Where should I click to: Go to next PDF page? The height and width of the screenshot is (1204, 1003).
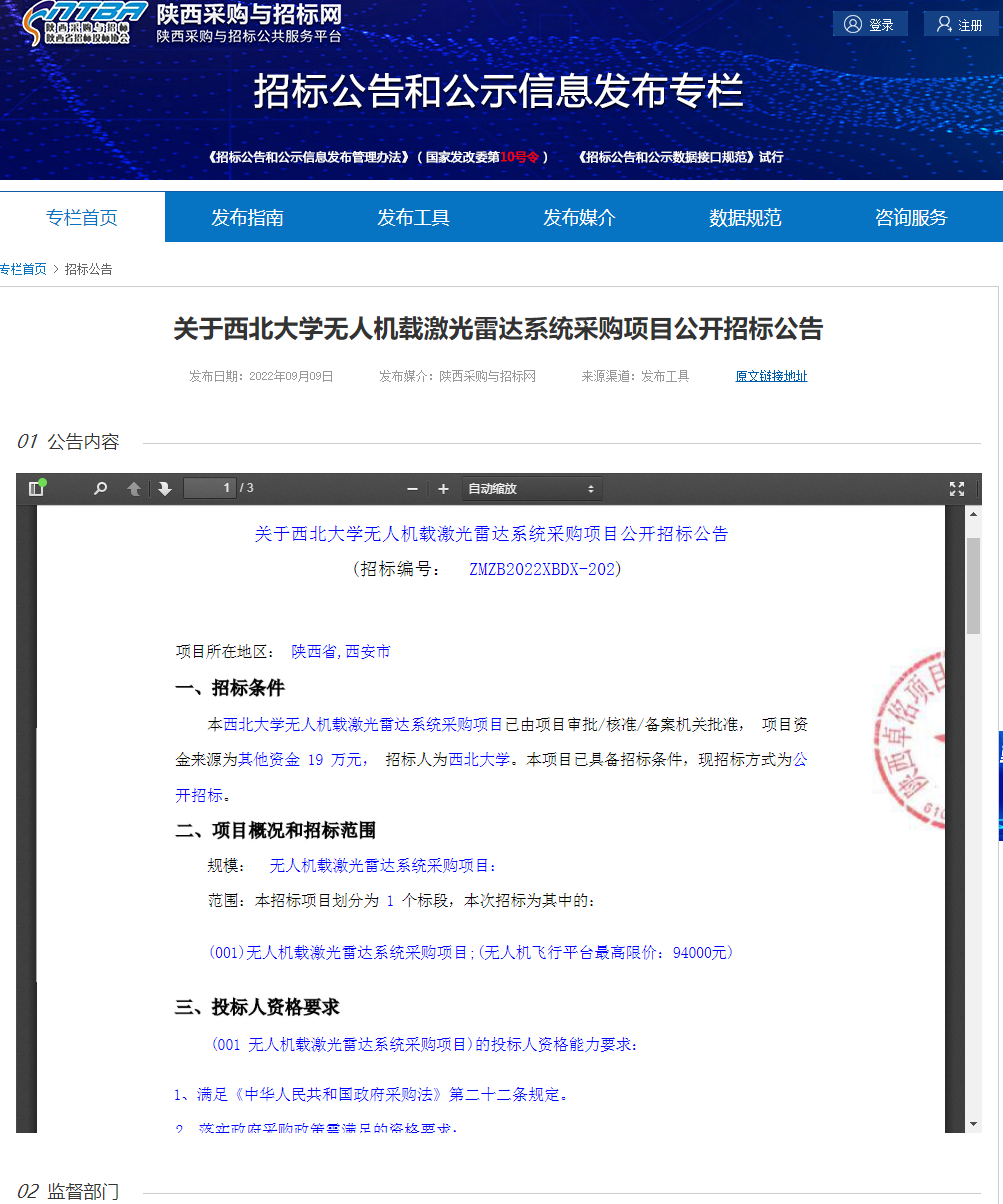tap(165, 489)
